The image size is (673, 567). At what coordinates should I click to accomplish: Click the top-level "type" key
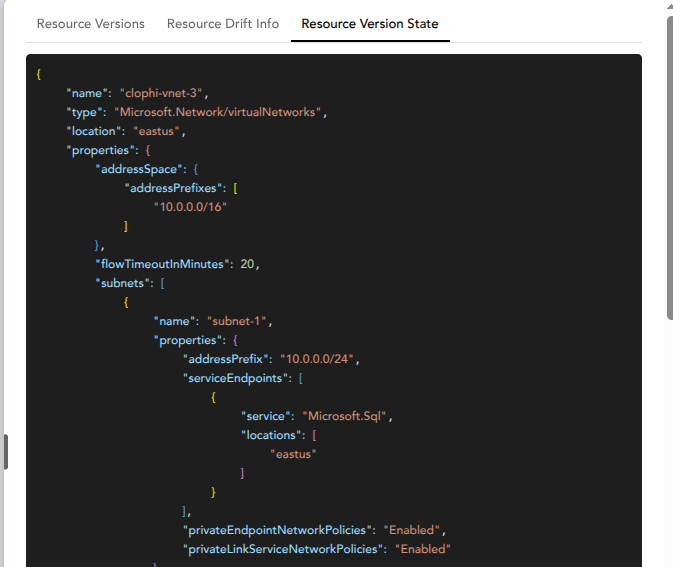pyautogui.click(x=84, y=112)
